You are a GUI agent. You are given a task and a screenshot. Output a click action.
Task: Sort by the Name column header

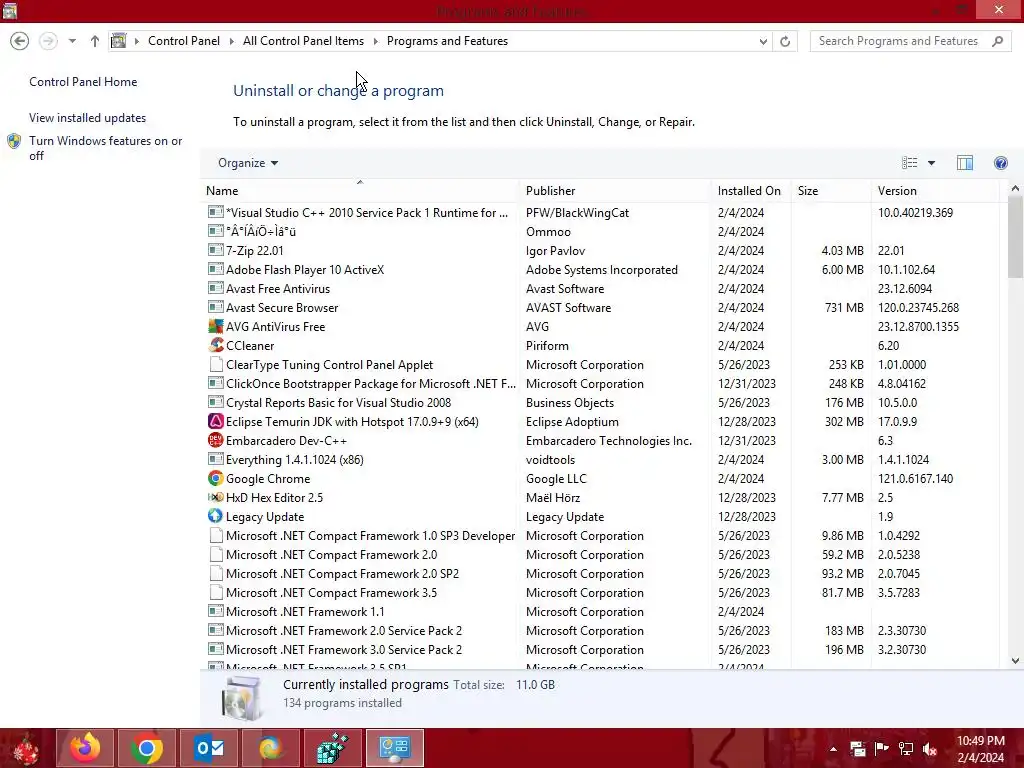point(360,191)
